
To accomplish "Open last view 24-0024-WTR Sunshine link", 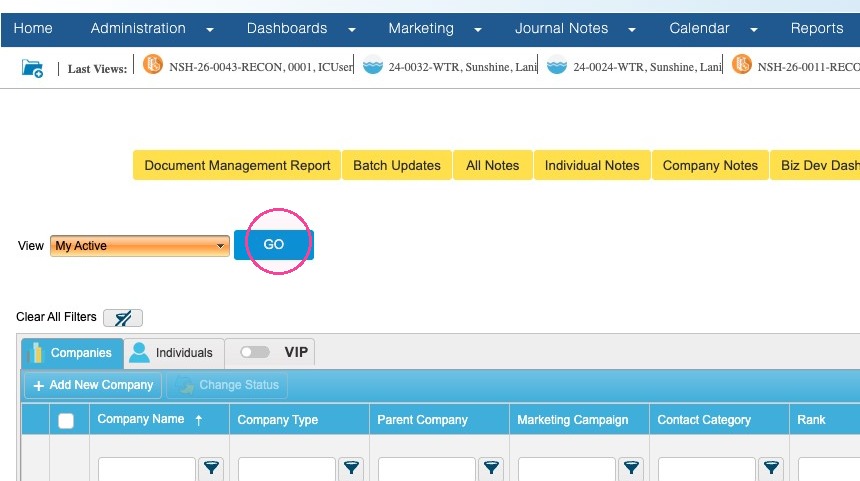I will click(647, 67).
